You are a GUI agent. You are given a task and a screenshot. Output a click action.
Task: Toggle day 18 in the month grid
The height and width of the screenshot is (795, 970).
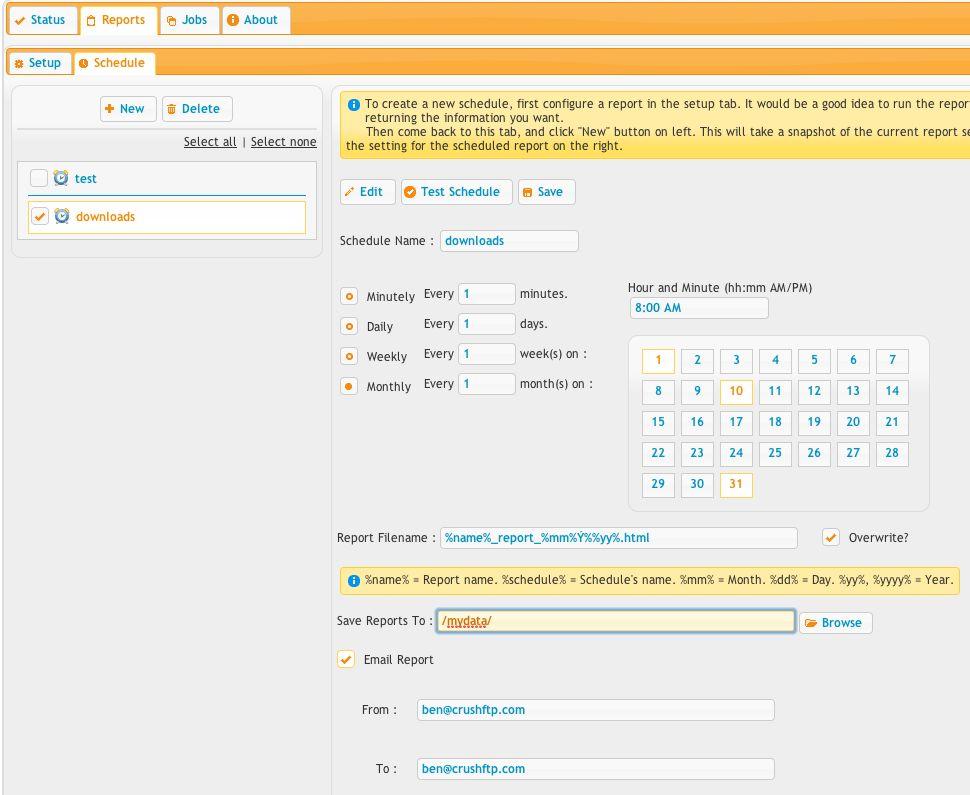coord(775,423)
